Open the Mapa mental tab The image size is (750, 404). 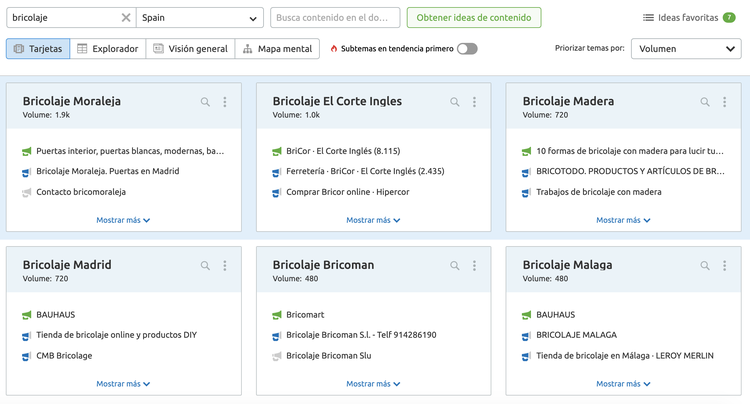[x=277, y=49]
